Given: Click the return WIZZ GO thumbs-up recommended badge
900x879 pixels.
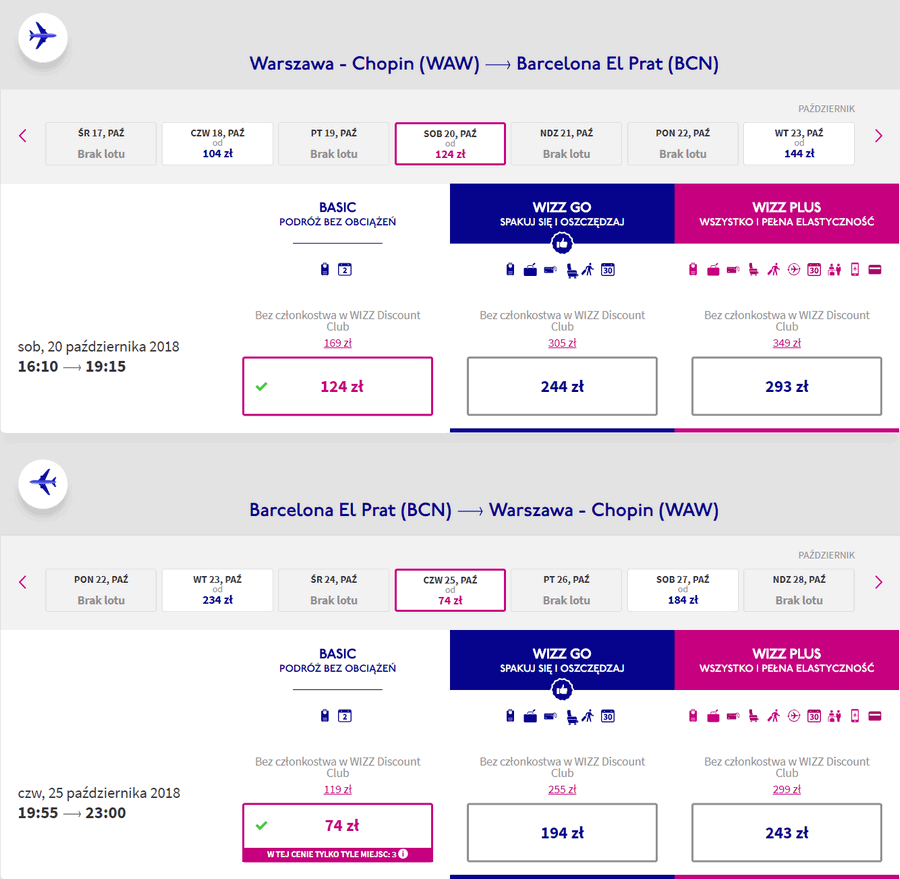Looking at the screenshot, I should (562, 690).
